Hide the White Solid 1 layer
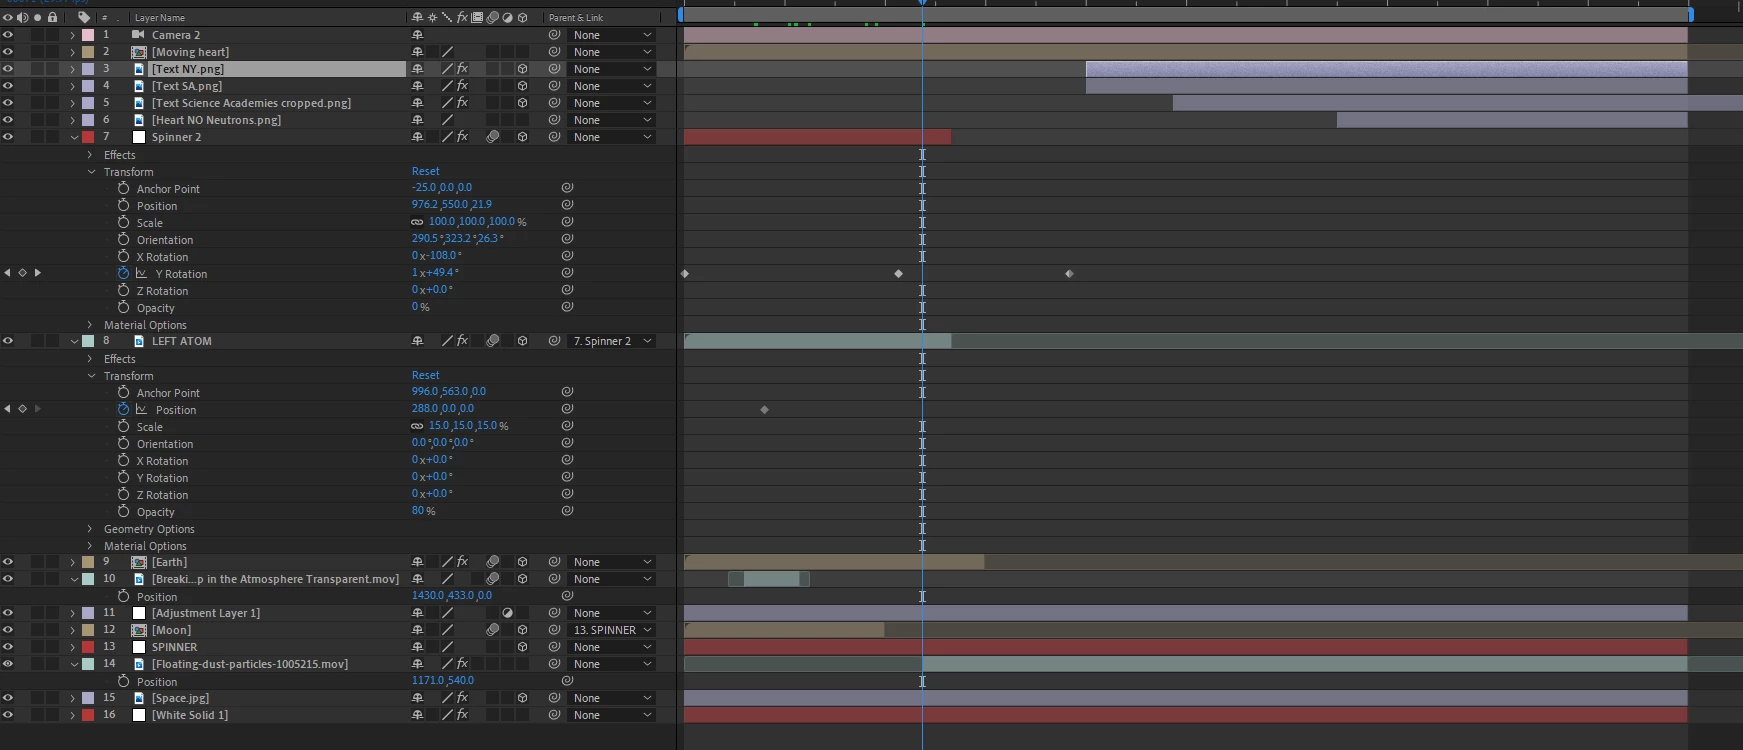 (x=8, y=715)
